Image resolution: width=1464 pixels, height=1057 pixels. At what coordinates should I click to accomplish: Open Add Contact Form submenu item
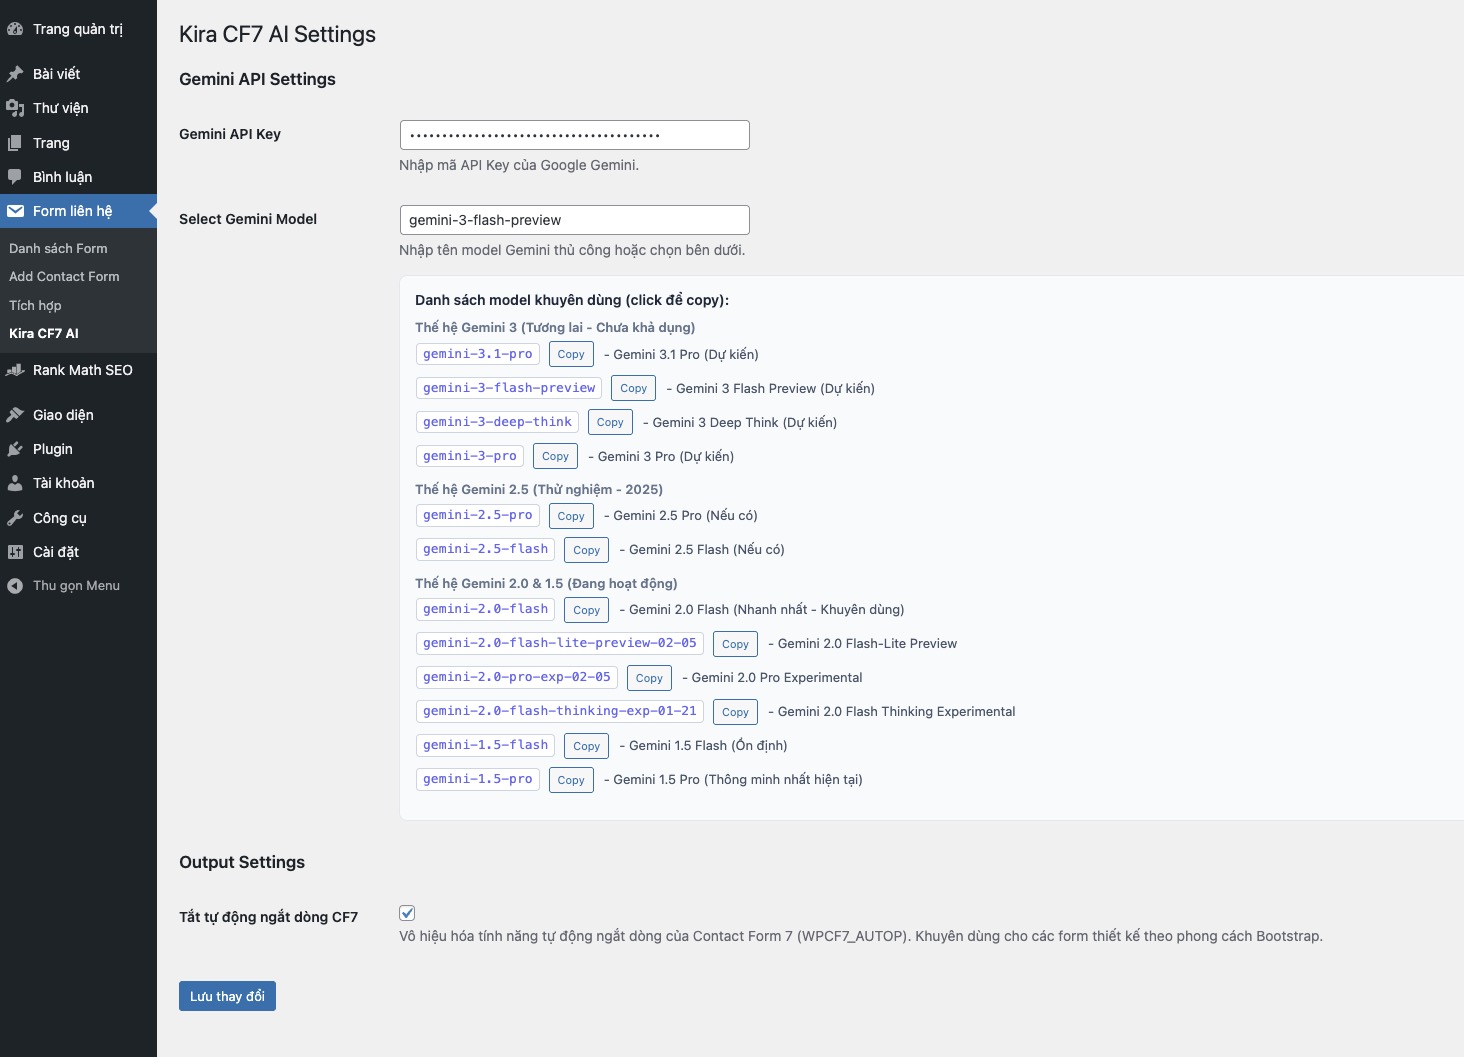tap(64, 276)
